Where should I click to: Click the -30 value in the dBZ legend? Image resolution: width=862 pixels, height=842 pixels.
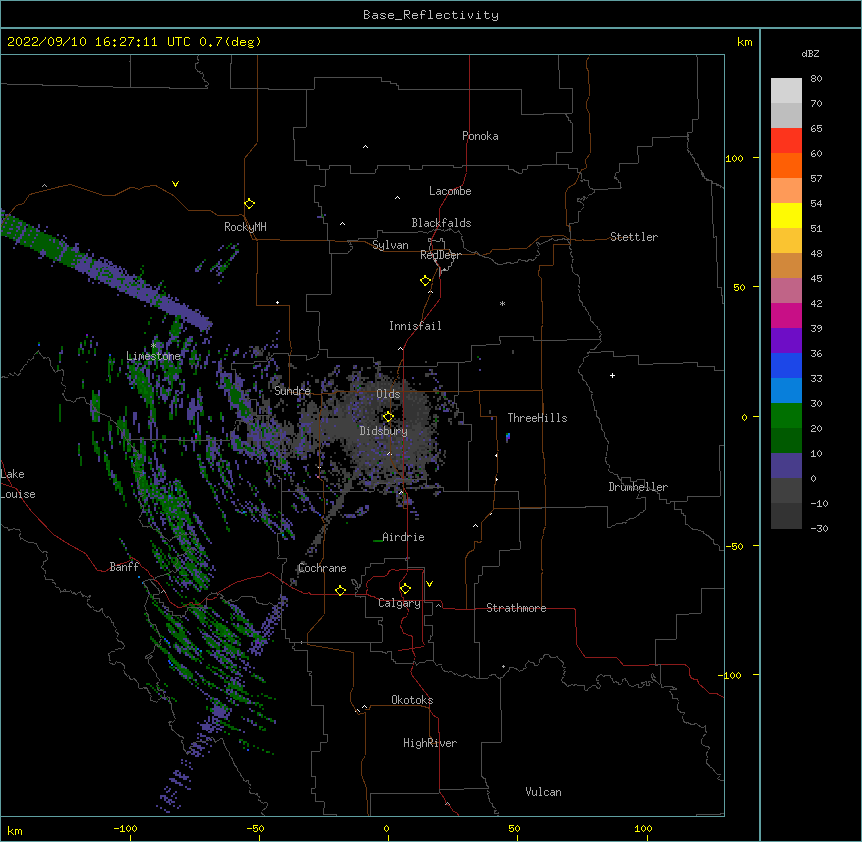point(819,529)
